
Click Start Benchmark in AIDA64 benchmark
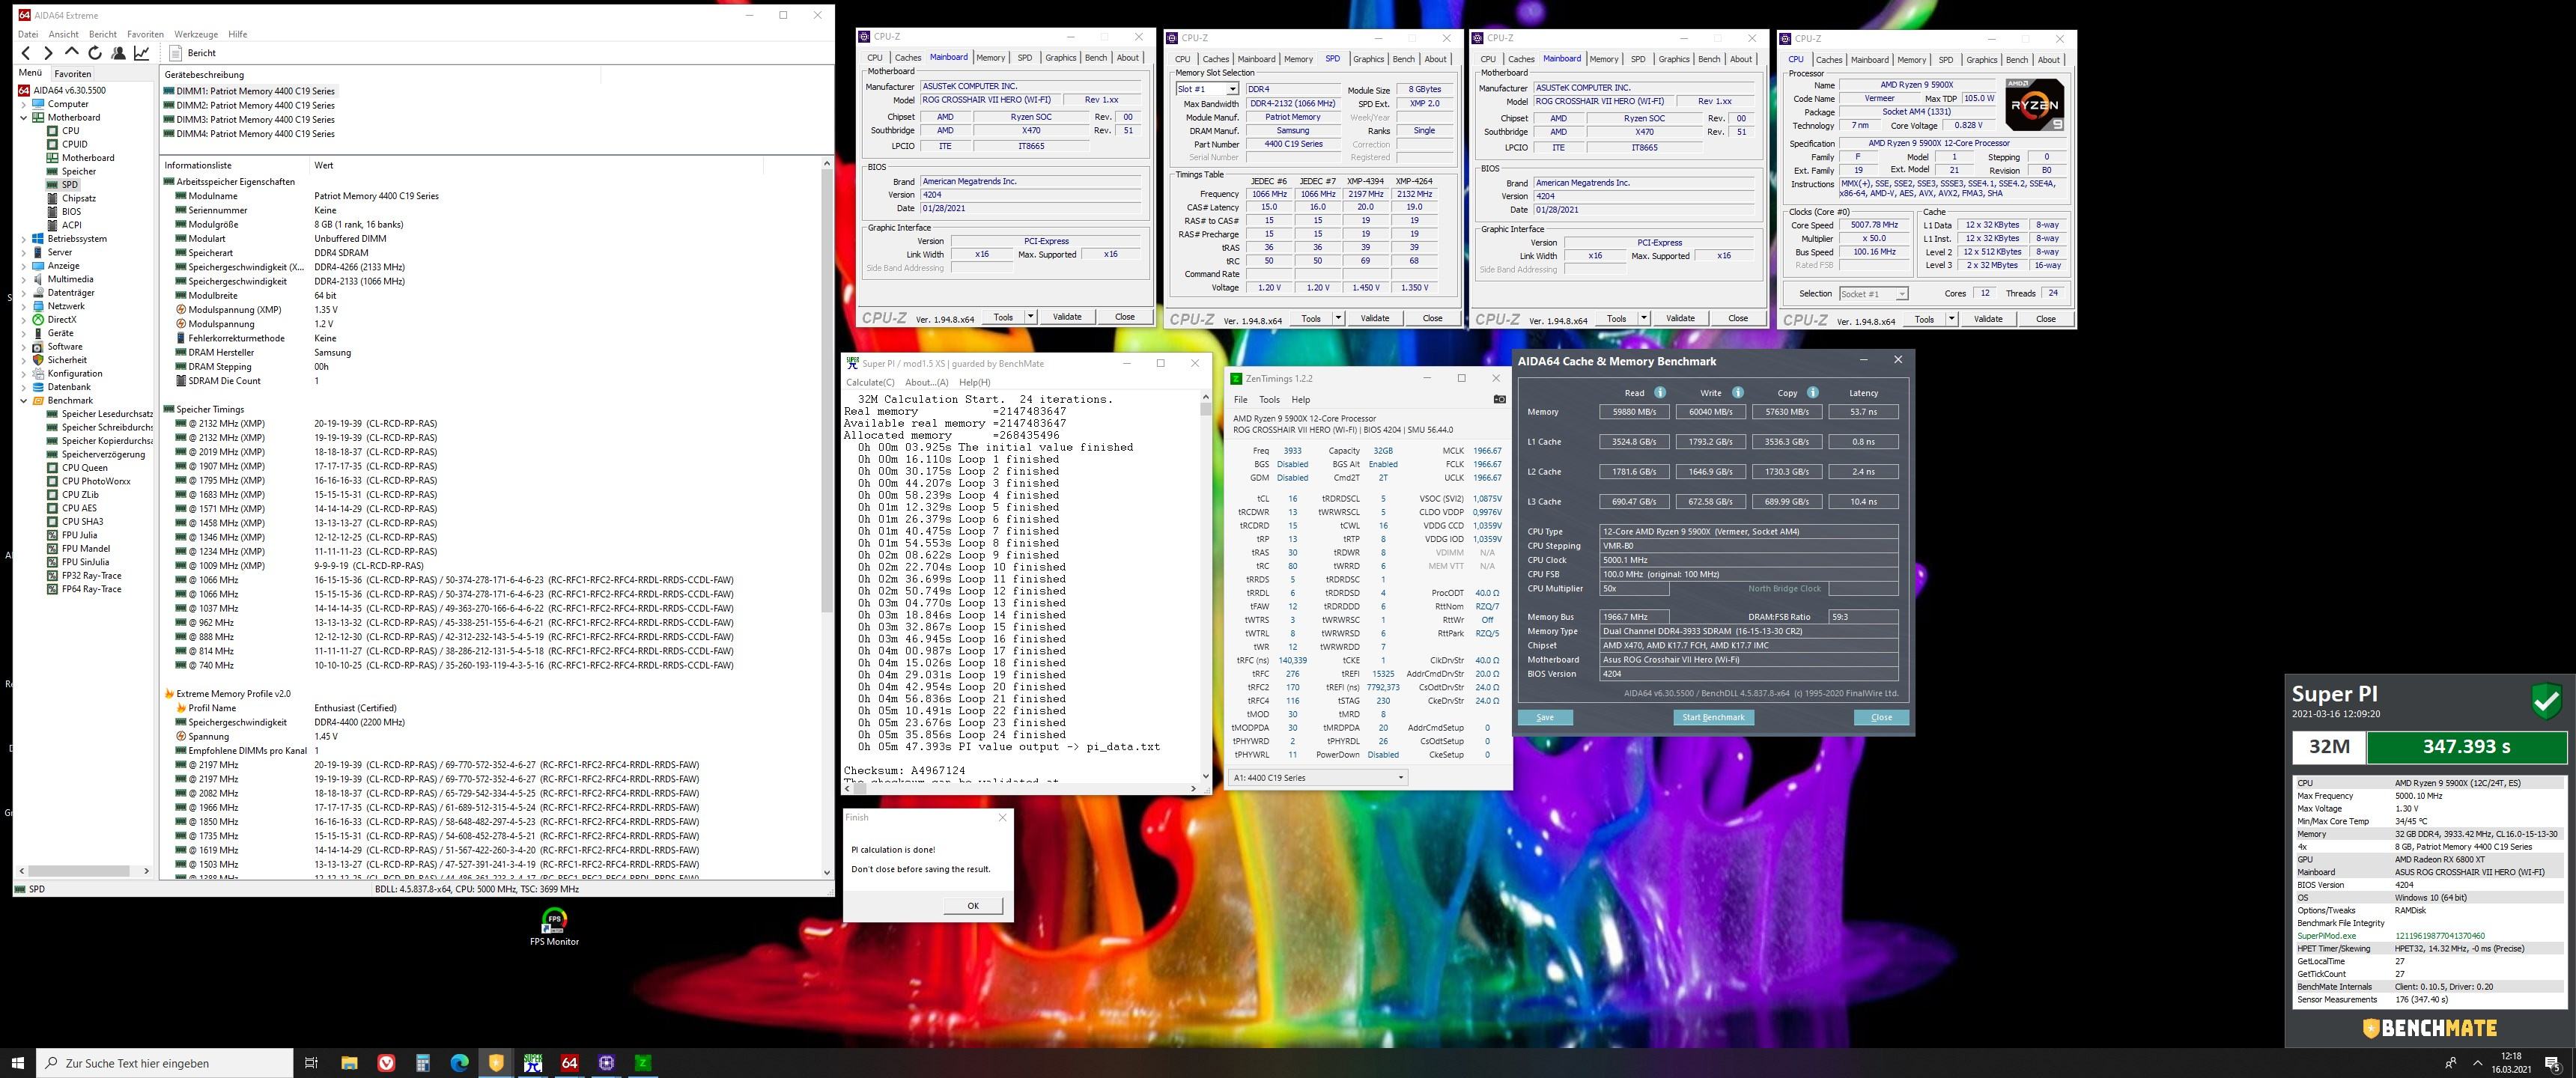[1713, 717]
